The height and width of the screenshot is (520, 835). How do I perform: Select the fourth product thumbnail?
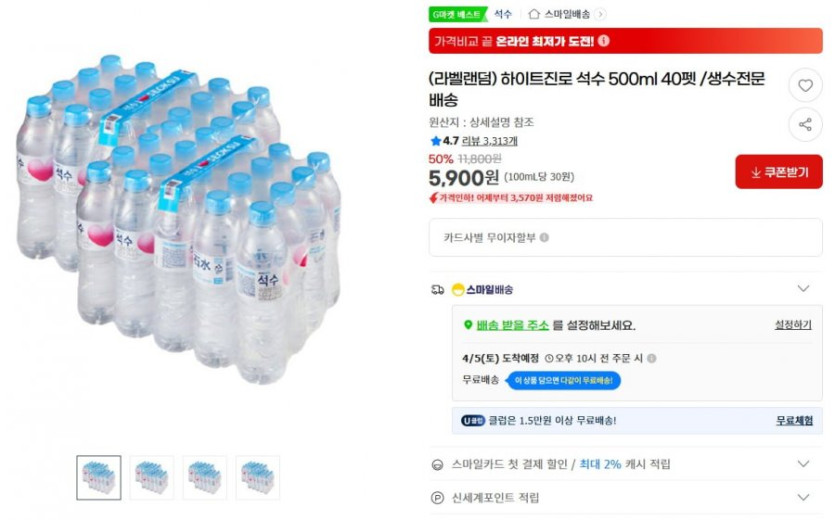pyautogui.click(x=257, y=478)
